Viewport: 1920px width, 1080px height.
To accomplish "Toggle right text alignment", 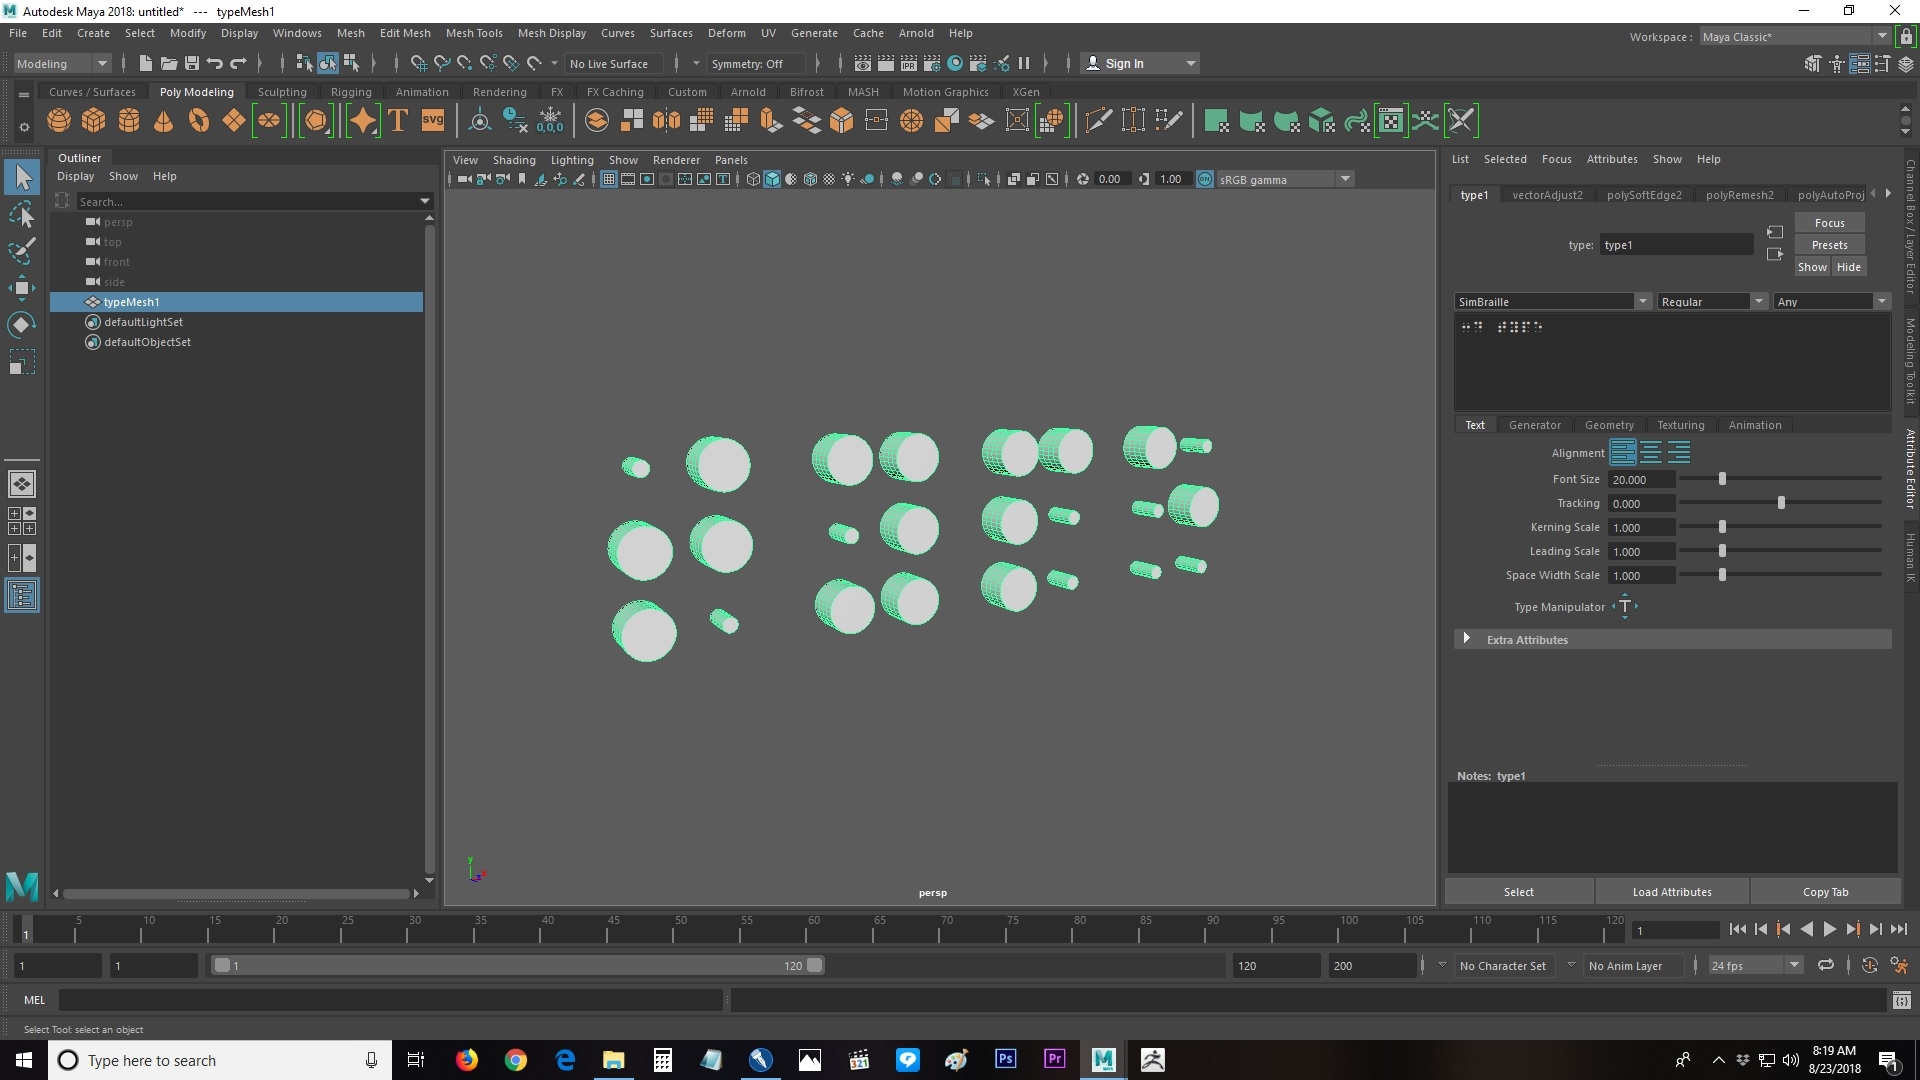I will pos(1679,452).
